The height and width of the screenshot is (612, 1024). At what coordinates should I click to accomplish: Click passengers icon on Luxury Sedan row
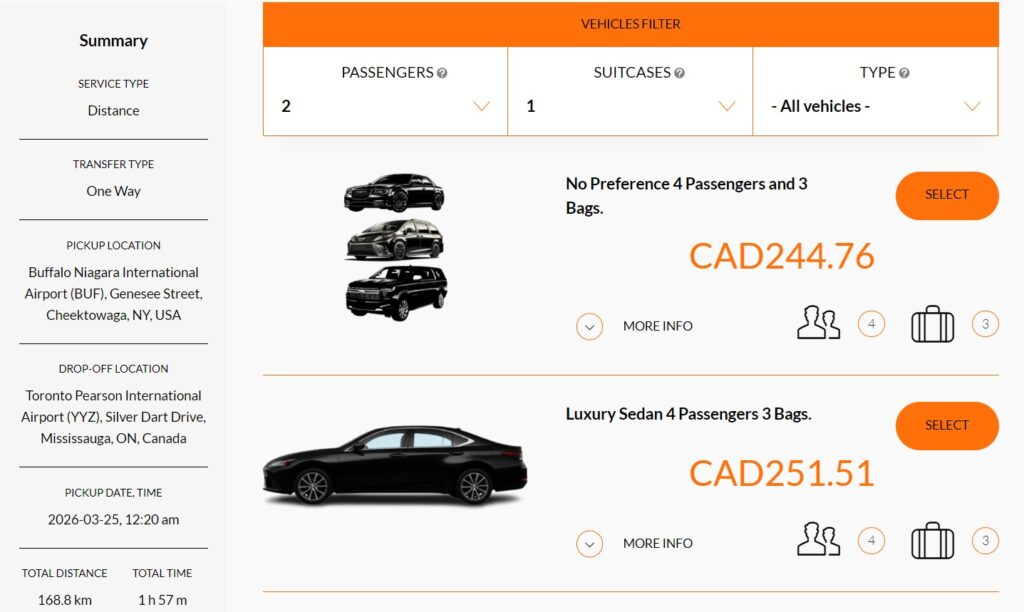pos(818,541)
